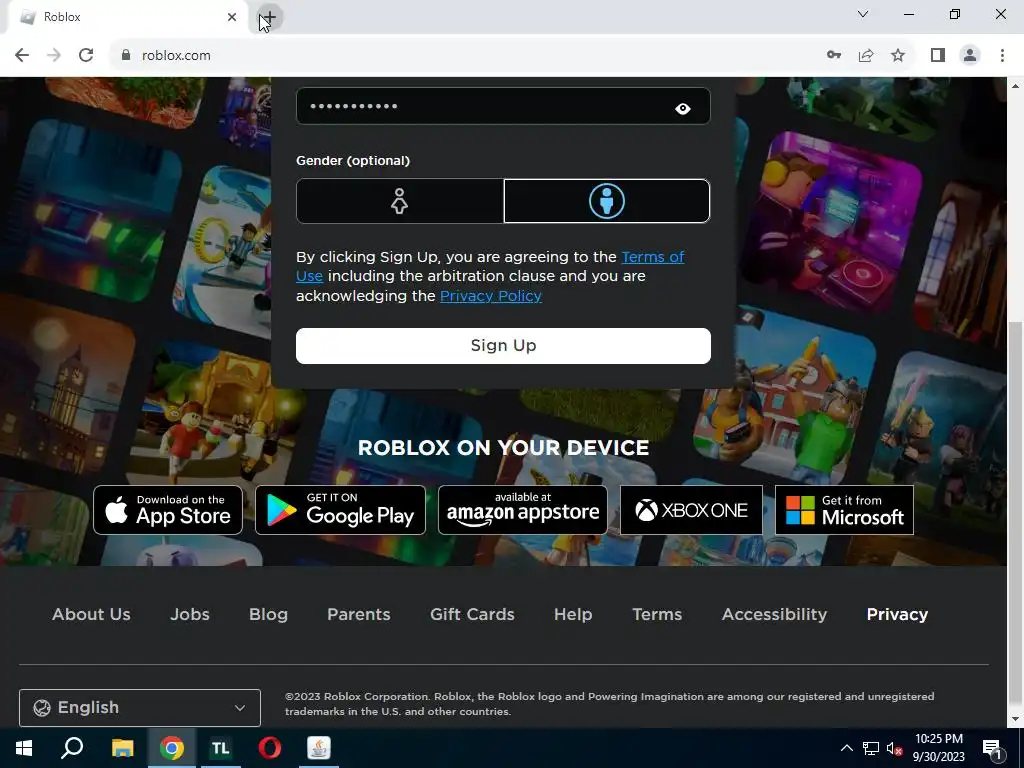Screen dimensions: 1024x768
Task: Select the male gender option
Action: pos(607,201)
